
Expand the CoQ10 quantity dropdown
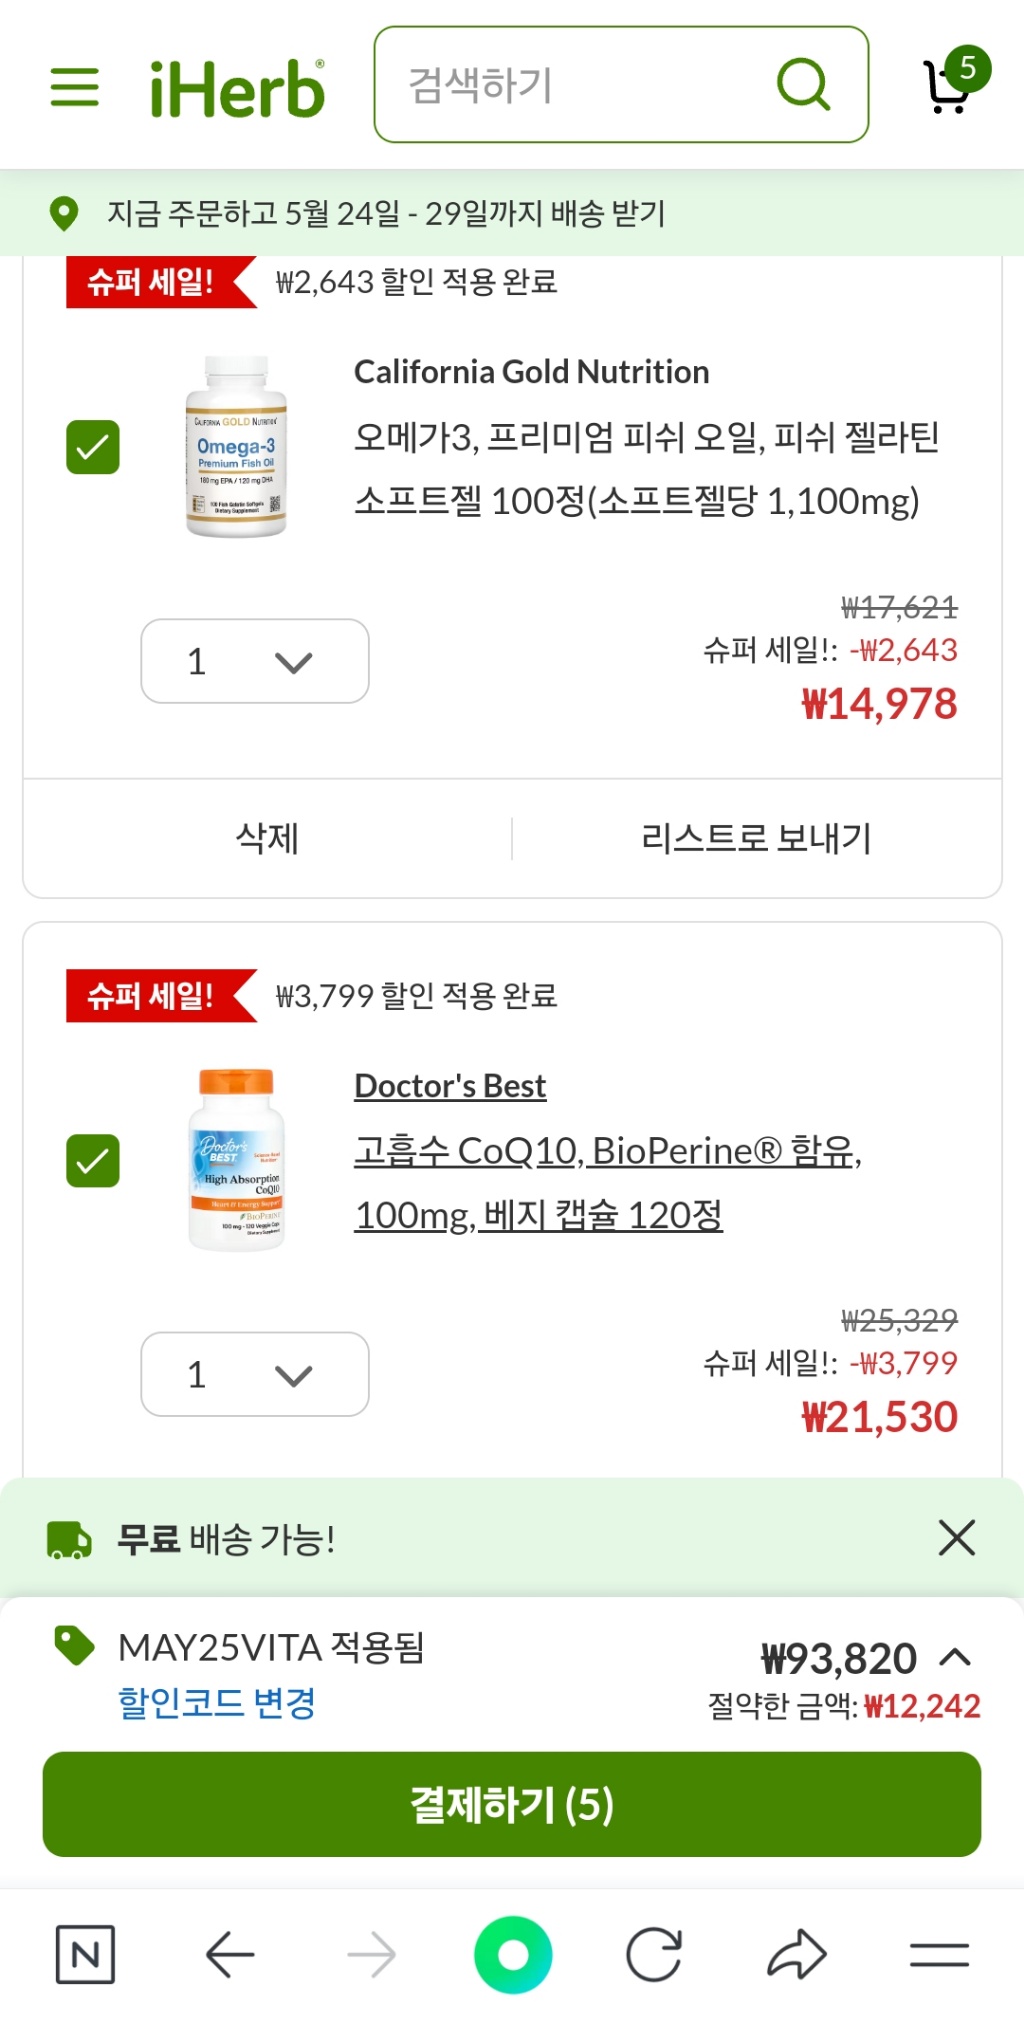tap(255, 1374)
